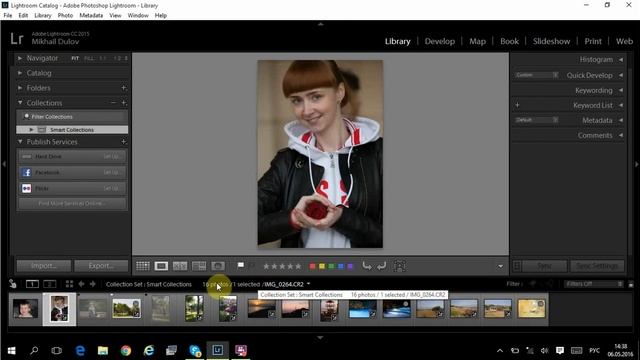Click the Flickr publish service icon

pos(27,188)
